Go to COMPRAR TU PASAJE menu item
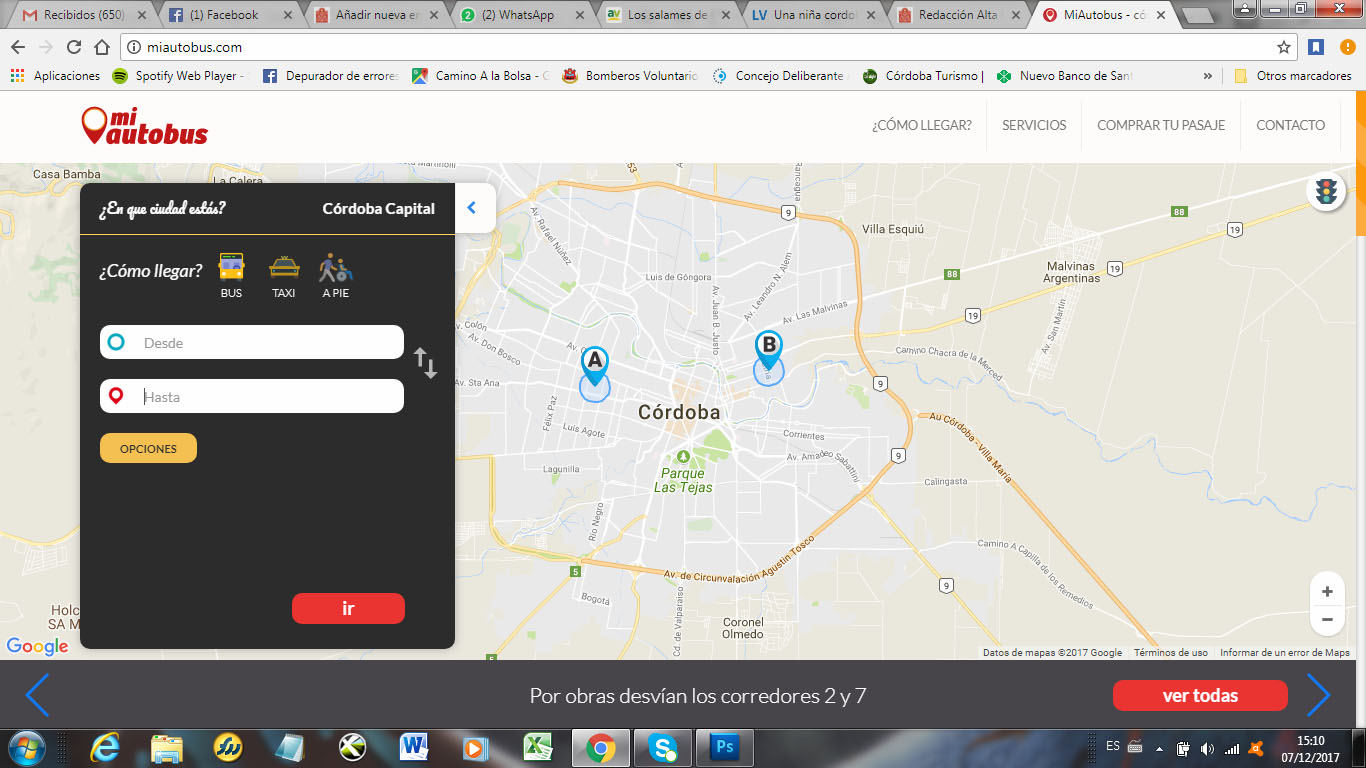This screenshot has height=768, width=1366. (1161, 125)
